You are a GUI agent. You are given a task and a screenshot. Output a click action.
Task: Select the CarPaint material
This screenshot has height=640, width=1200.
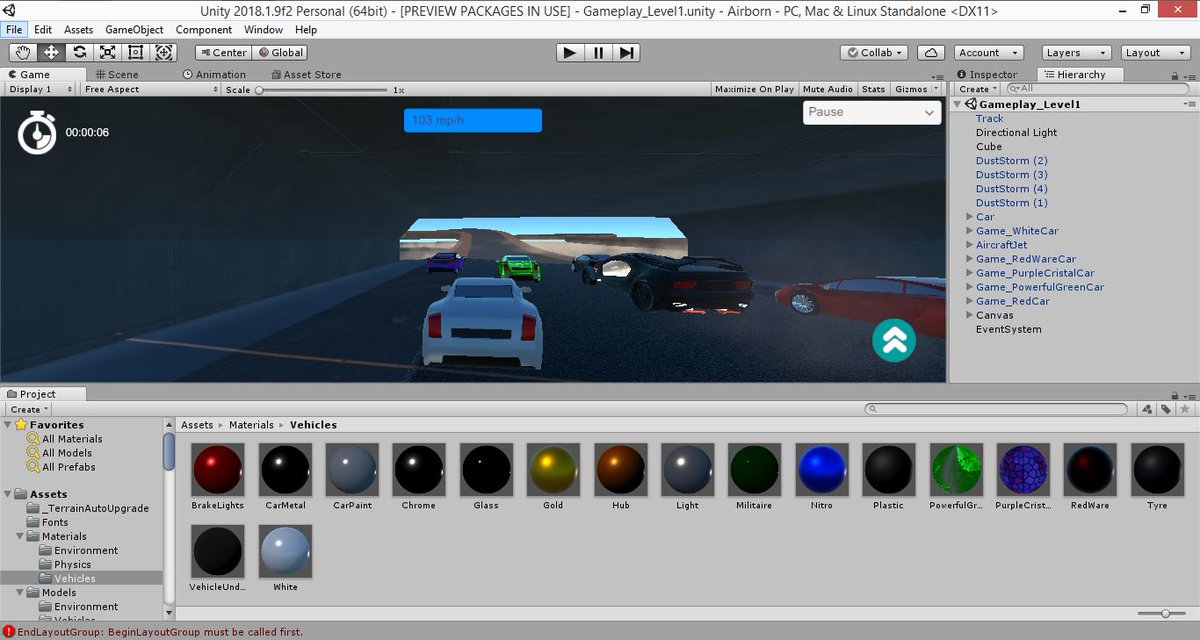[352, 469]
